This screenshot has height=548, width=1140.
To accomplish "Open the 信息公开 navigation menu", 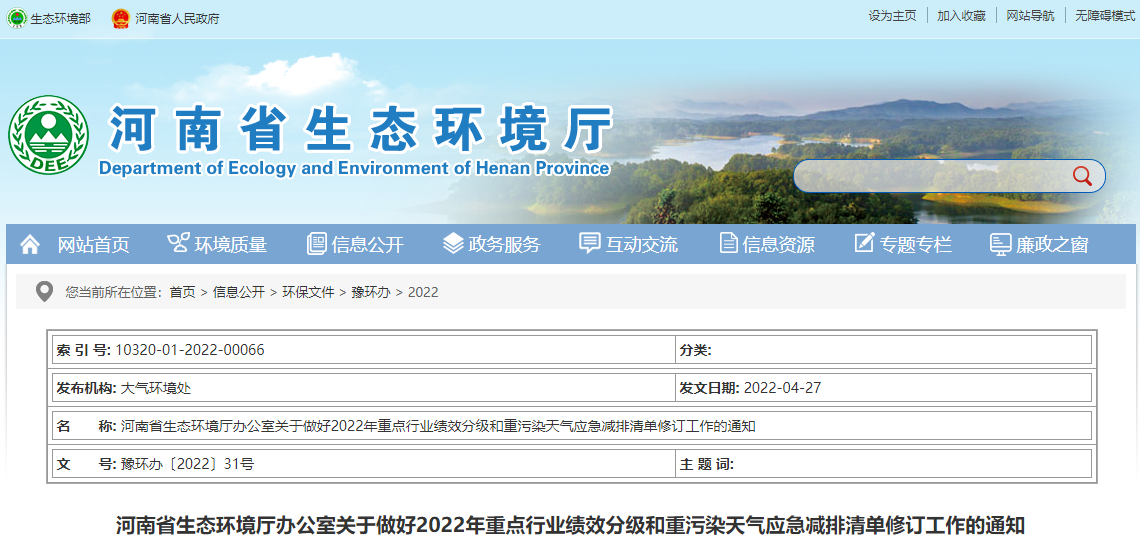I will (x=367, y=245).
